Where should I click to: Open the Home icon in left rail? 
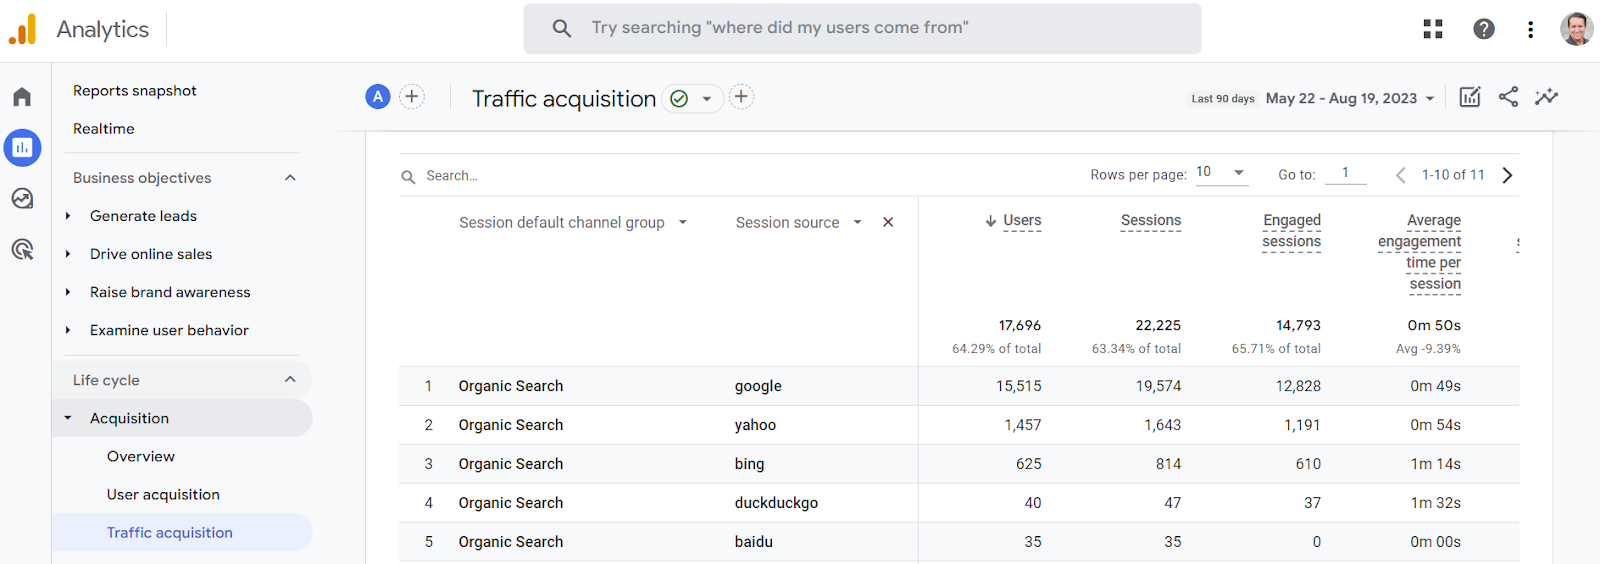click(22, 97)
